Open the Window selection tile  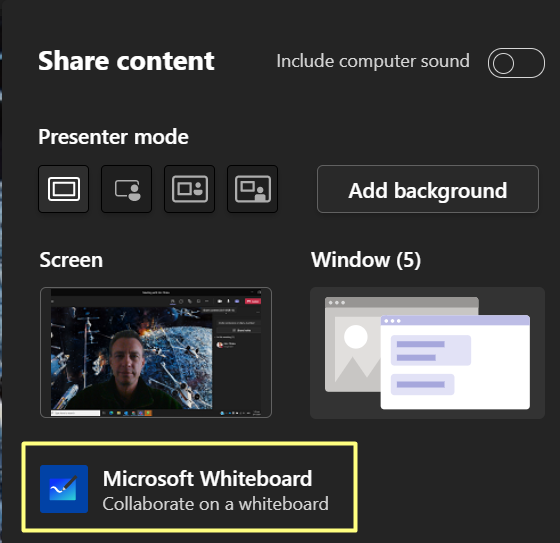tap(428, 353)
